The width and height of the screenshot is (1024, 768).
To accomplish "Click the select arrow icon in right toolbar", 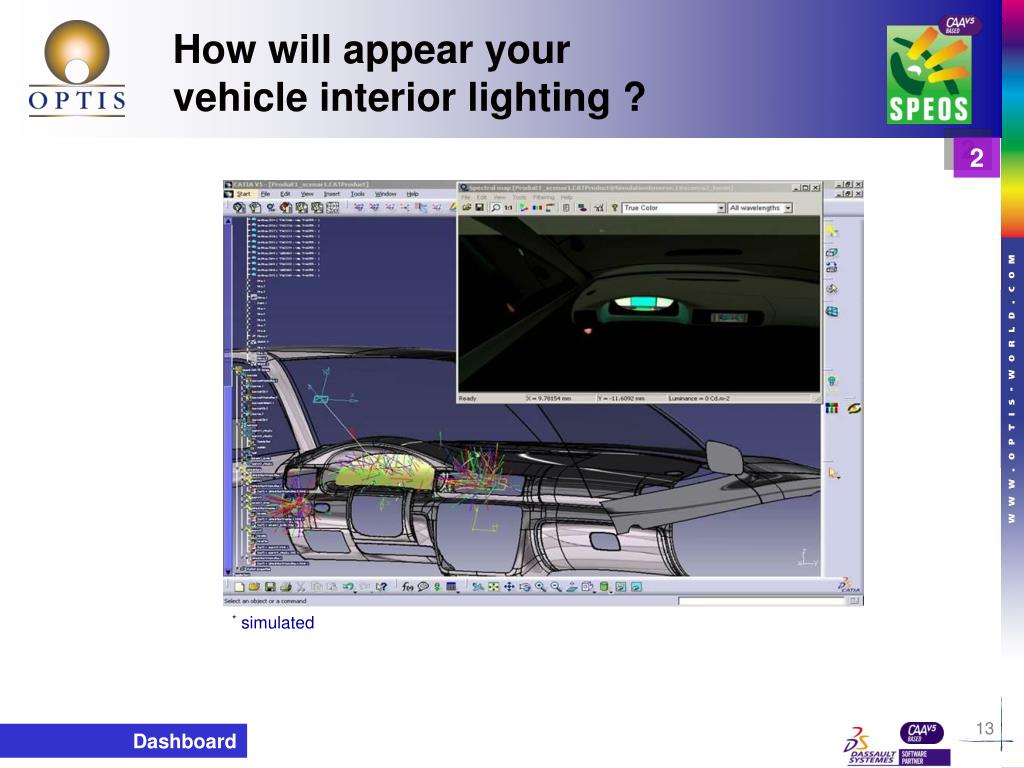I will tap(833, 473).
